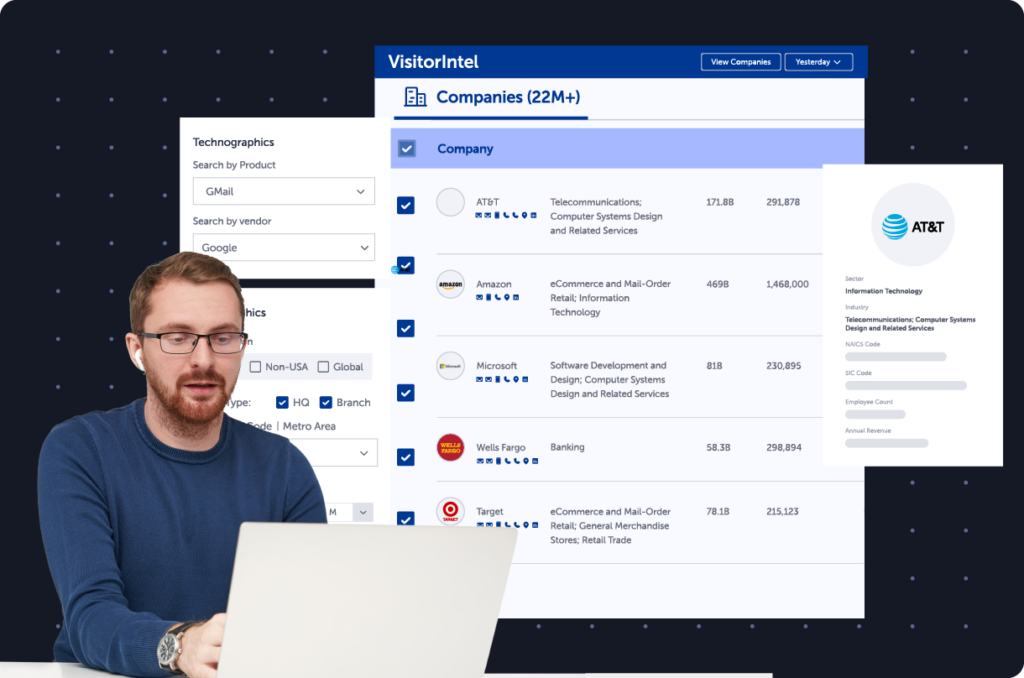Click the location pin icon under Amazon

[x=507, y=297]
